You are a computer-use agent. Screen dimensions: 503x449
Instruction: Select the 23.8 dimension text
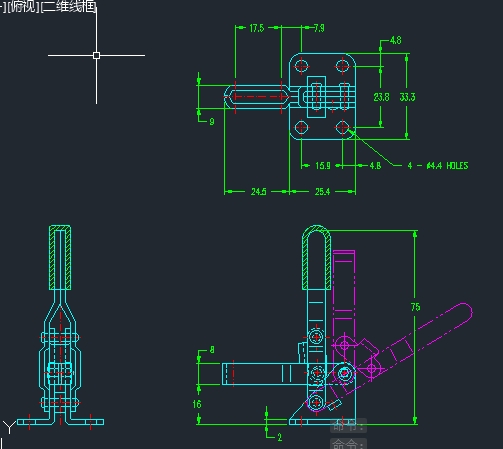(381, 97)
